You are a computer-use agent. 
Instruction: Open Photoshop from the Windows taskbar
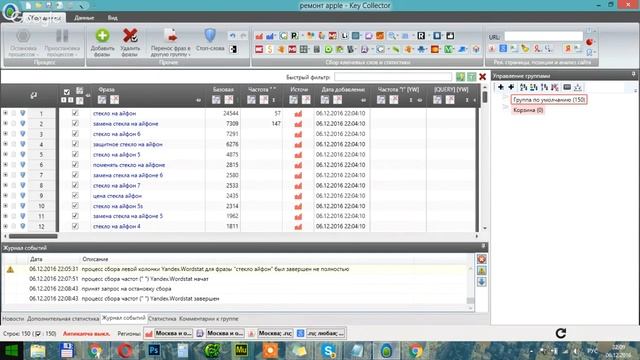coord(154,350)
